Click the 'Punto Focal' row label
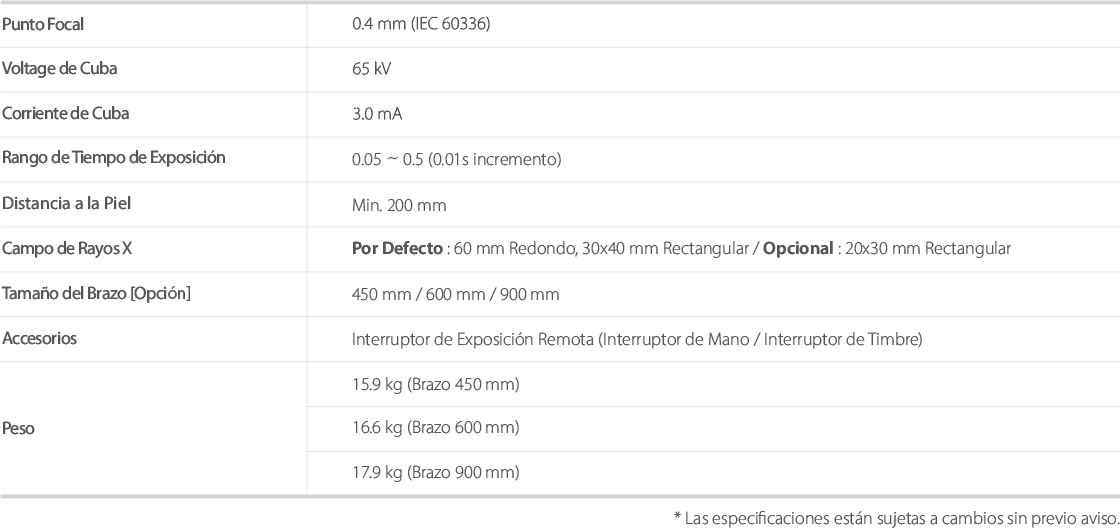 (43, 24)
